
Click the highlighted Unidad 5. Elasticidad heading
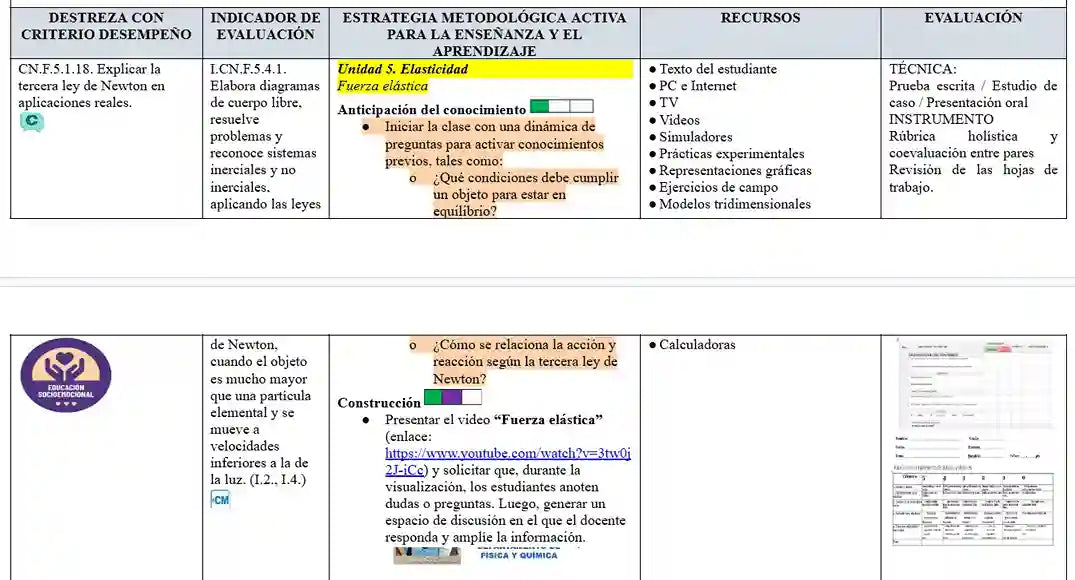tap(403, 69)
